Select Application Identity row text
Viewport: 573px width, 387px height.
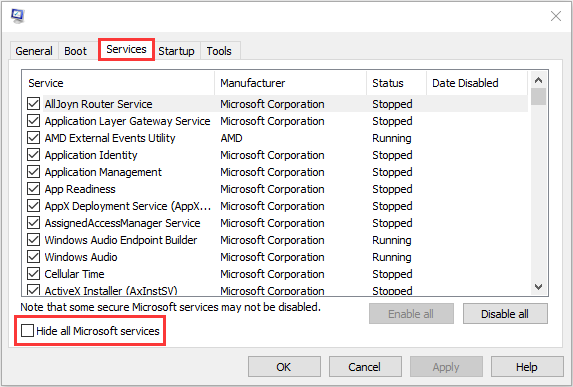[x=91, y=155]
